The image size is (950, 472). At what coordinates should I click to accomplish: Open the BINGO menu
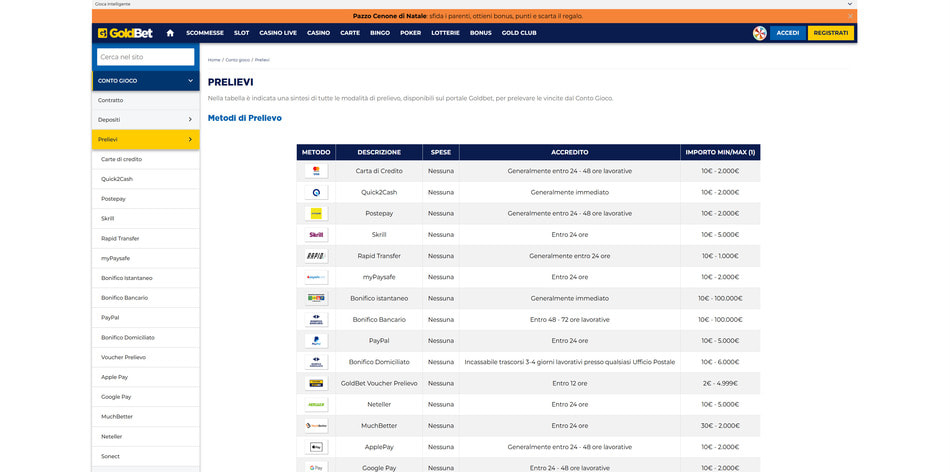click(380, 33)
